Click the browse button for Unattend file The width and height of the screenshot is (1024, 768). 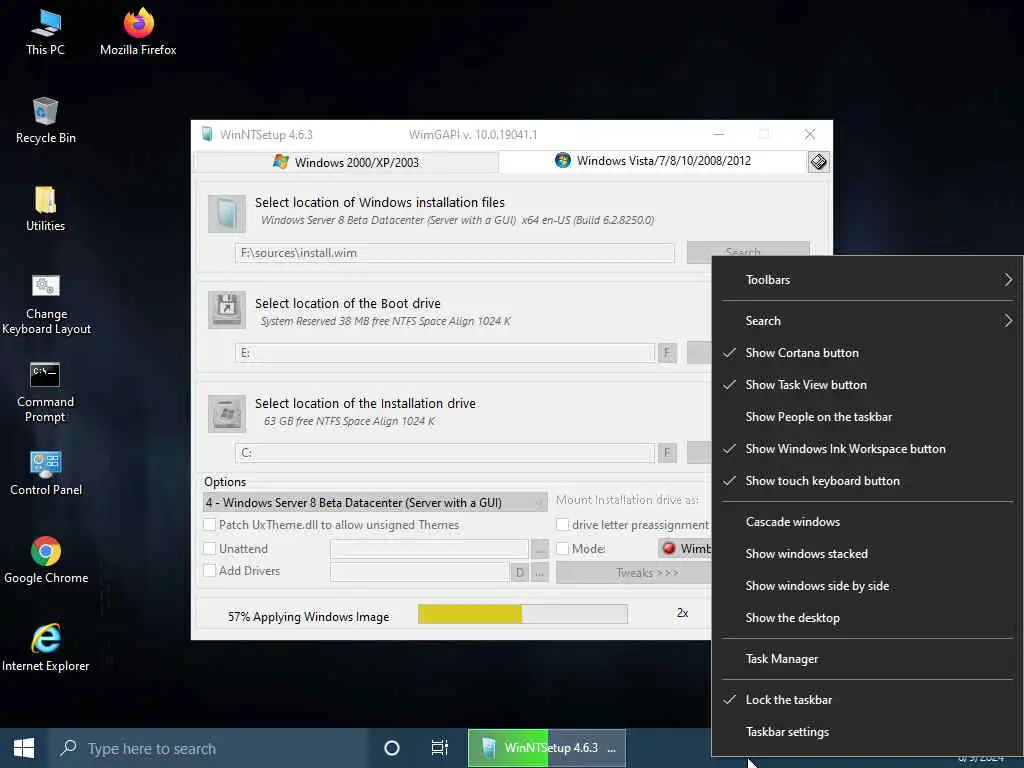[539, 549]
